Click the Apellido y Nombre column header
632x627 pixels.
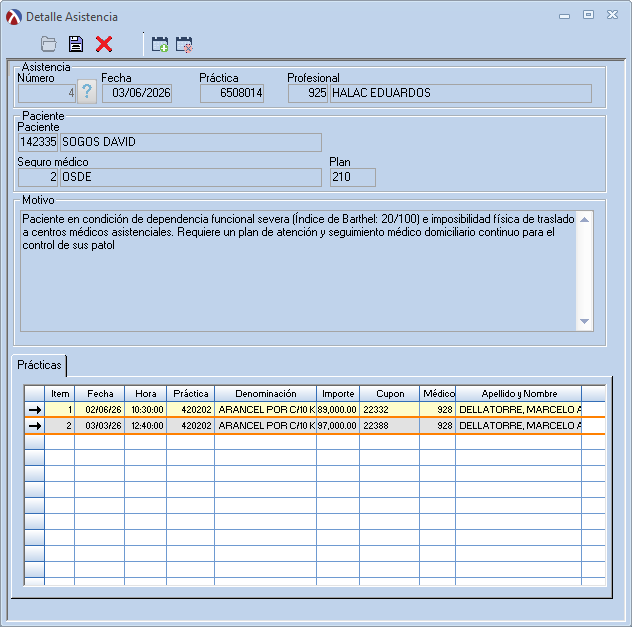coord(519,394)
